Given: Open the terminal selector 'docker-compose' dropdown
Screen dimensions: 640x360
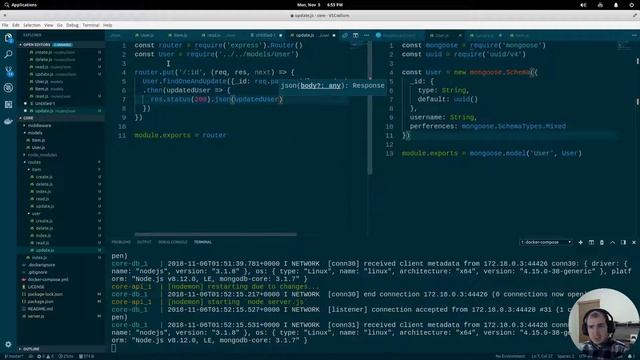Looking at the screenshot, I should [546, 242].
